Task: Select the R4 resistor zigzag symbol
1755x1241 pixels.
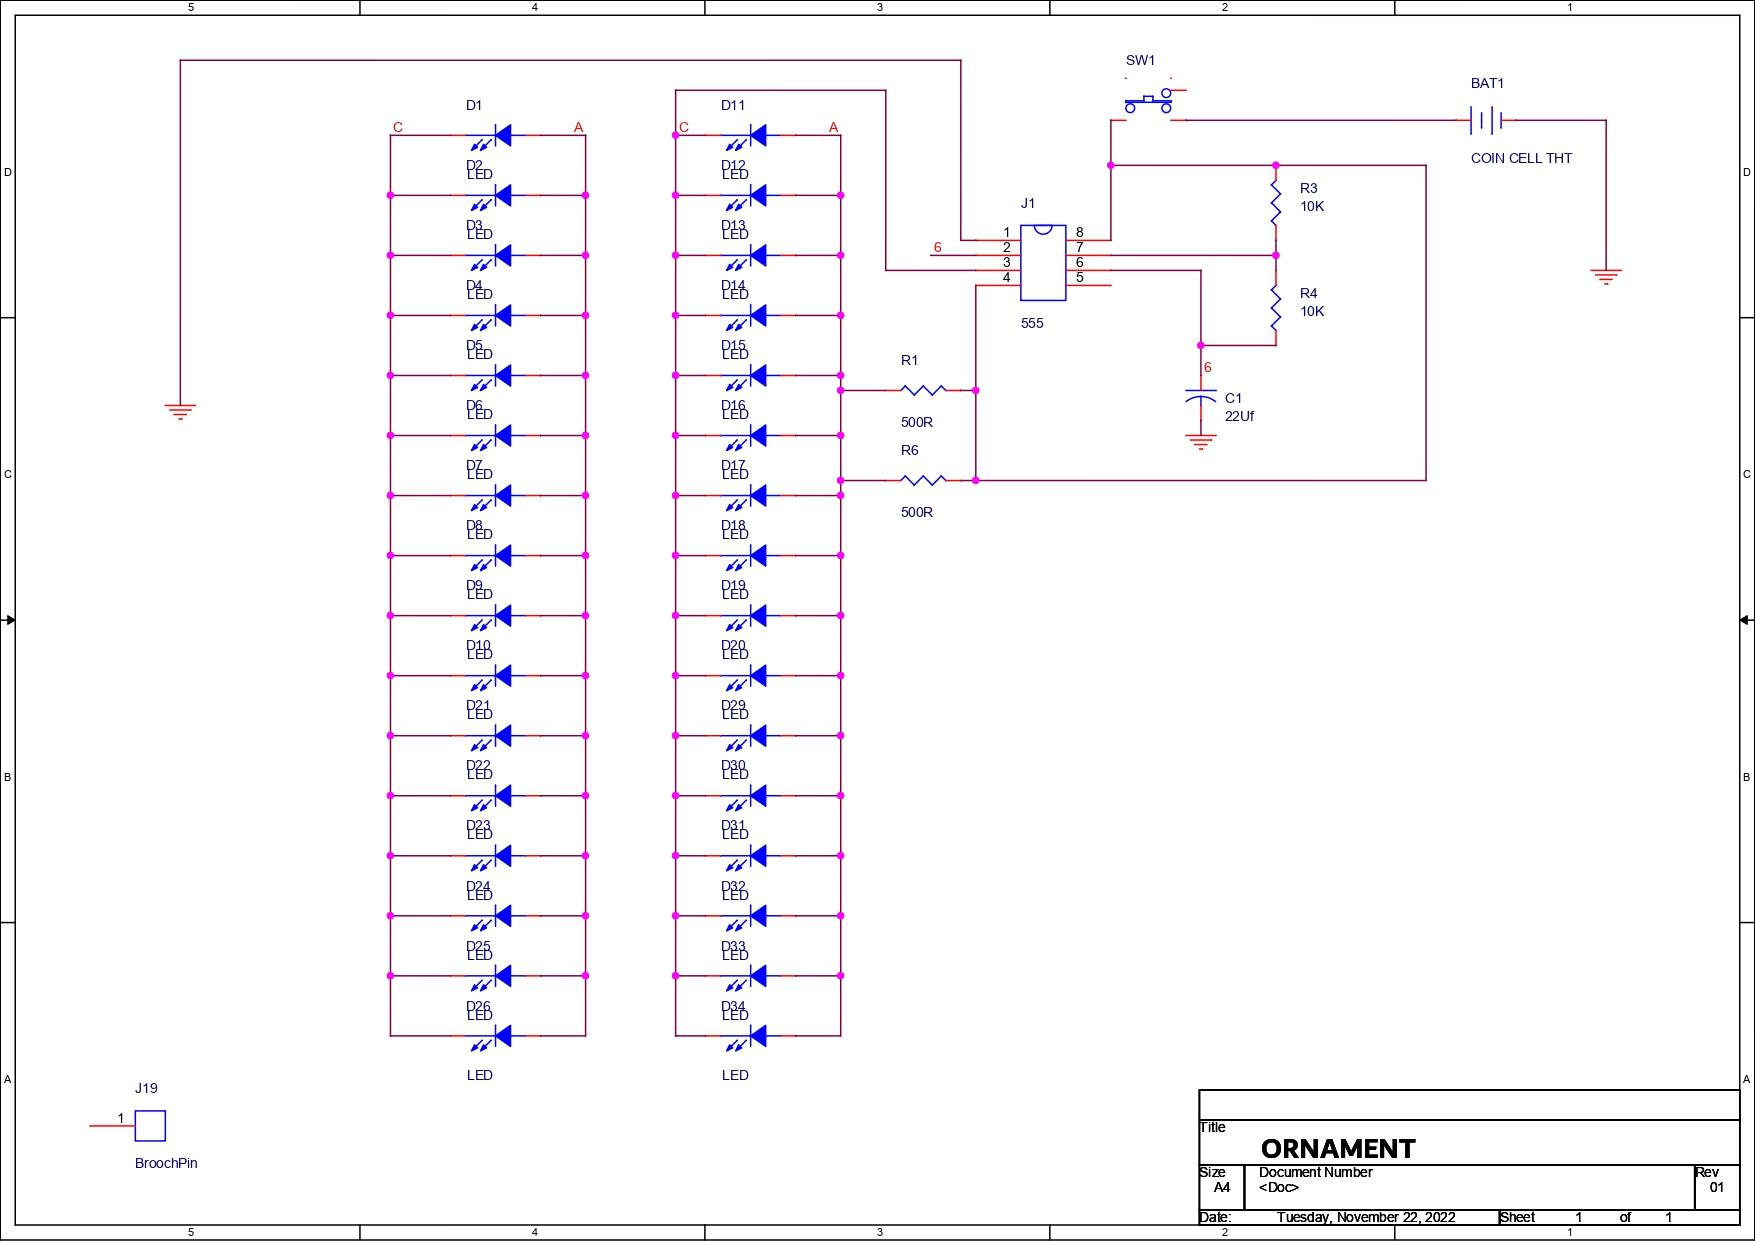Action: [1276, 308]
